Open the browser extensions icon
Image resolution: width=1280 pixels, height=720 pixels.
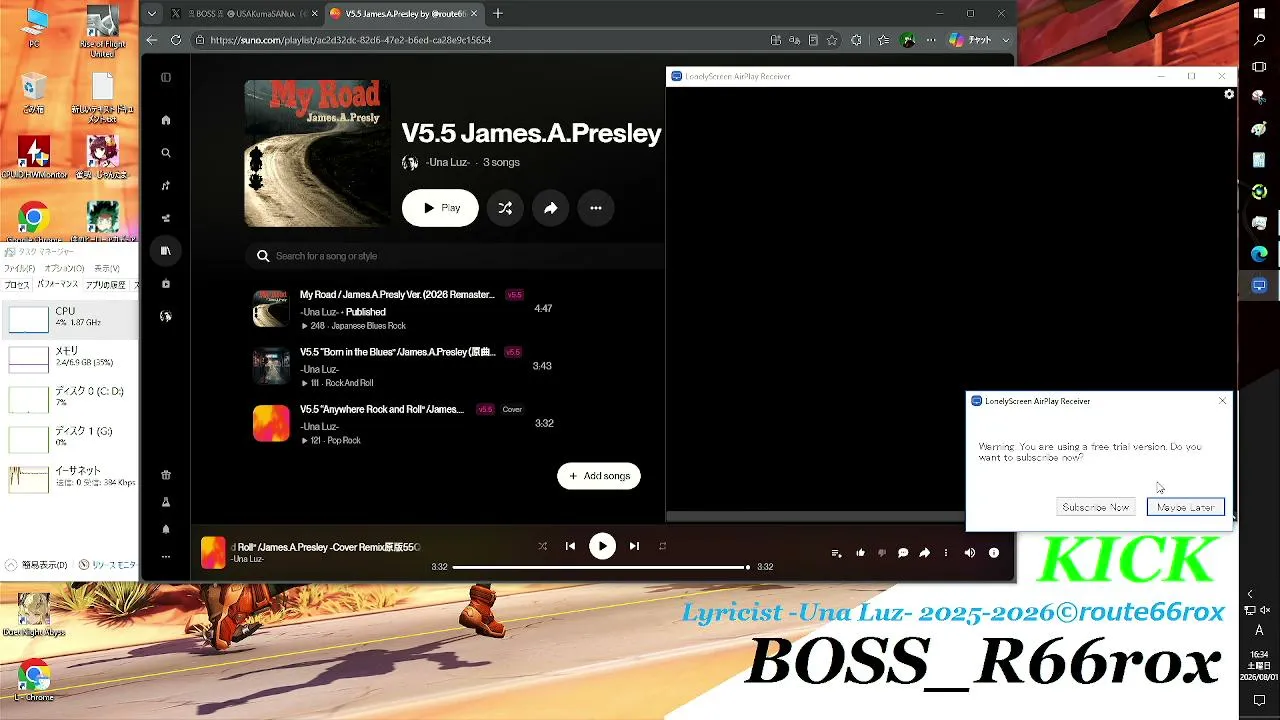856,40
